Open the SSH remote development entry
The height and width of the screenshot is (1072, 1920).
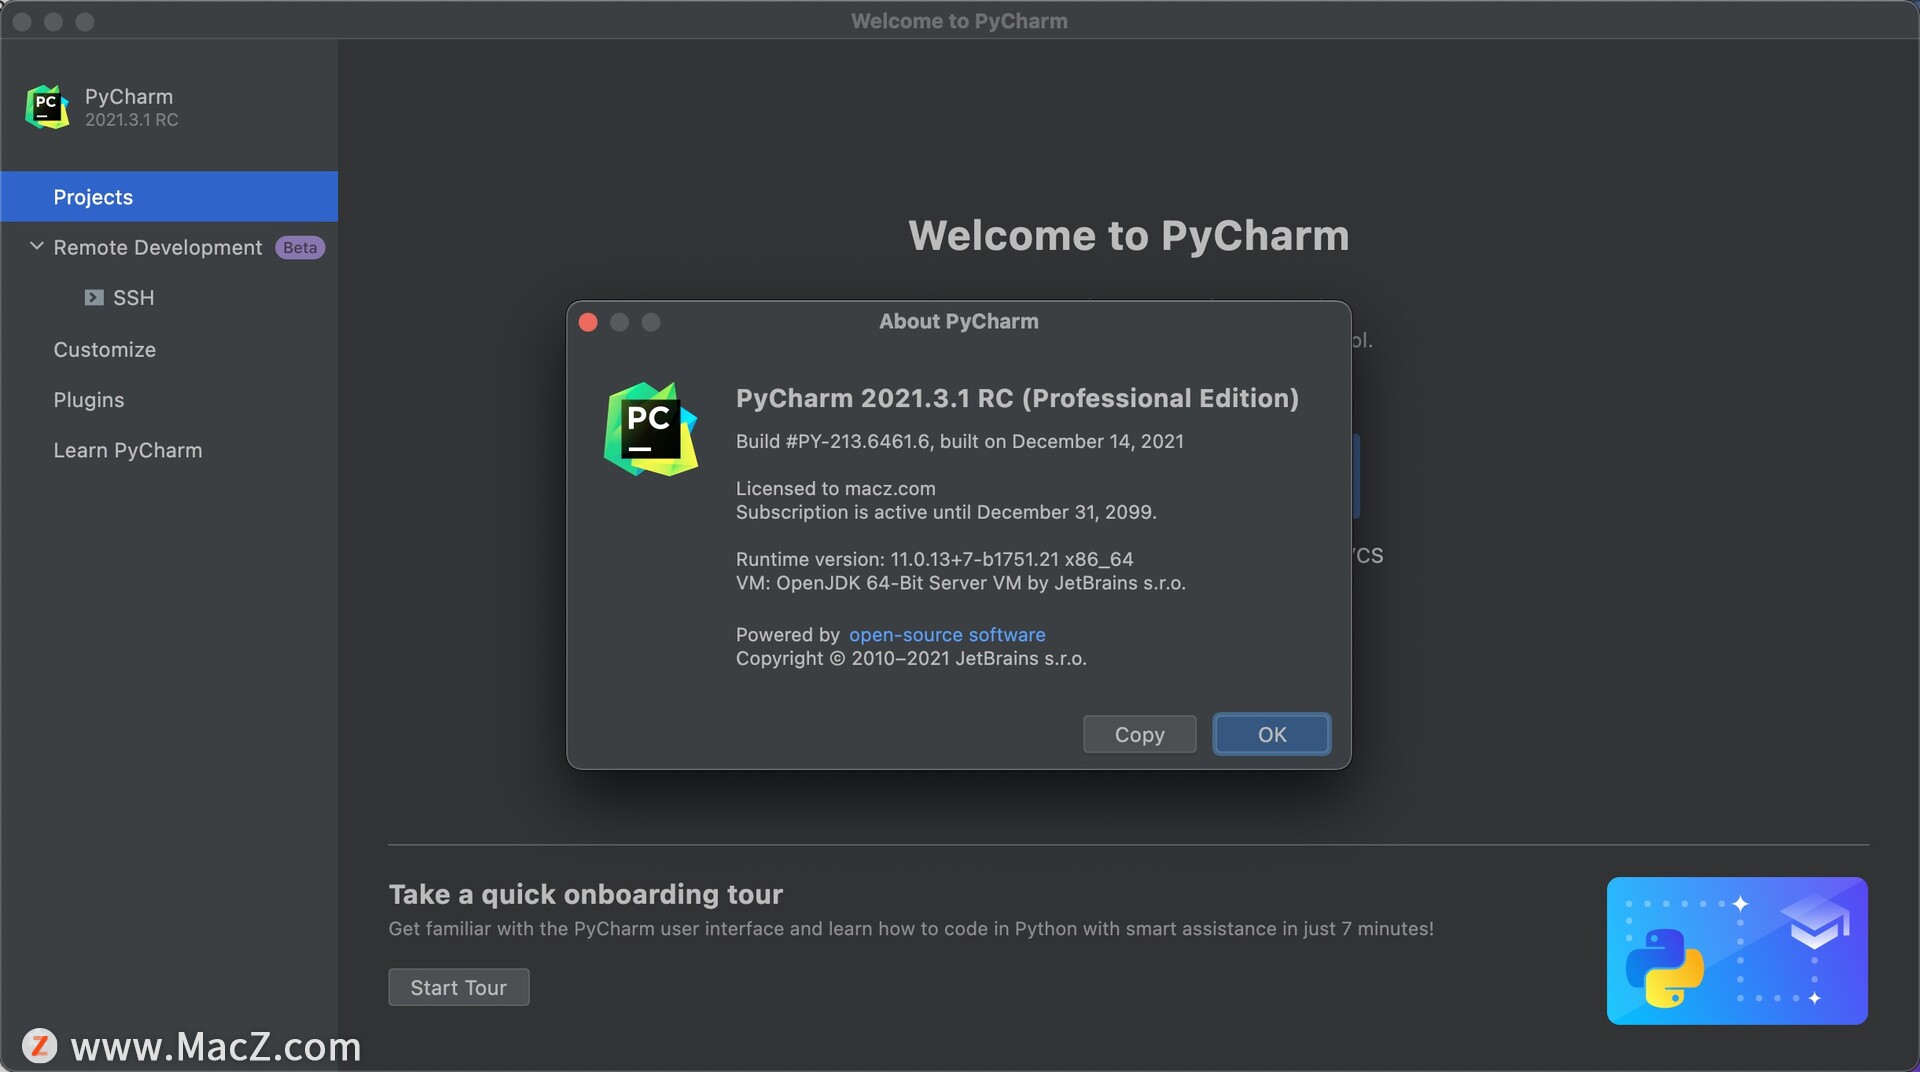tap(133, 298)
